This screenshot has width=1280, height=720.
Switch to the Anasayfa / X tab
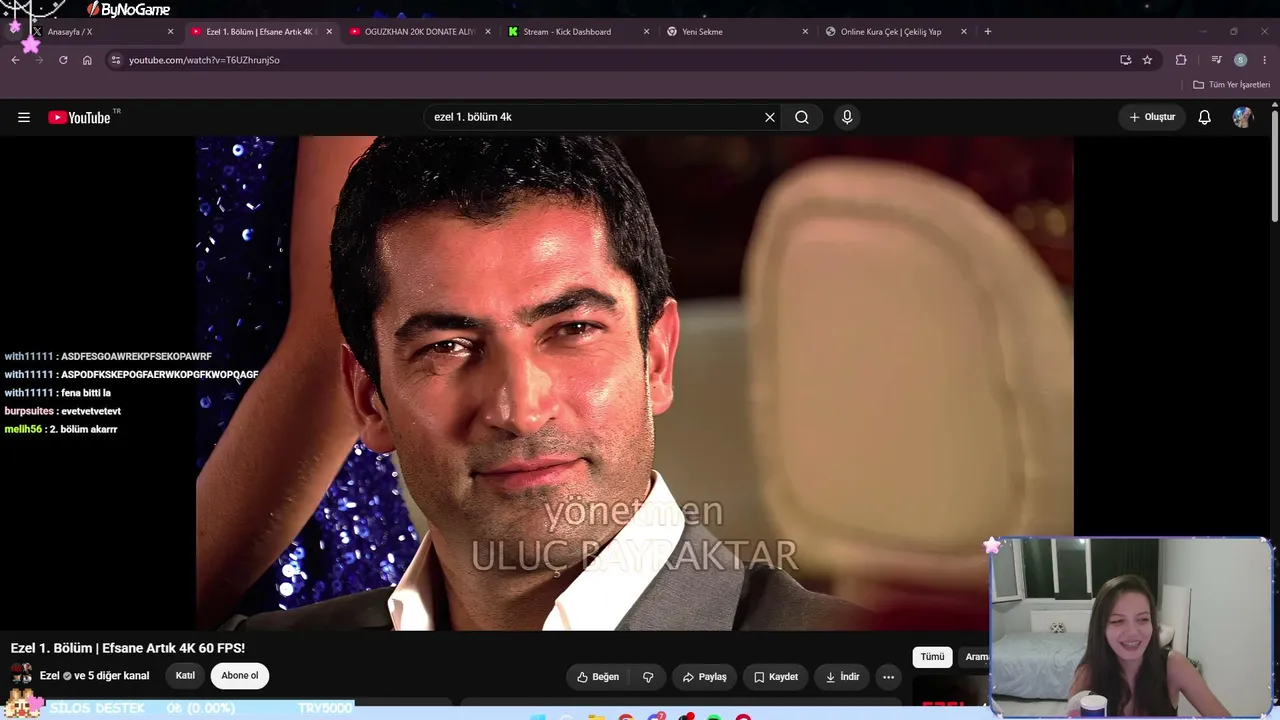100,32
